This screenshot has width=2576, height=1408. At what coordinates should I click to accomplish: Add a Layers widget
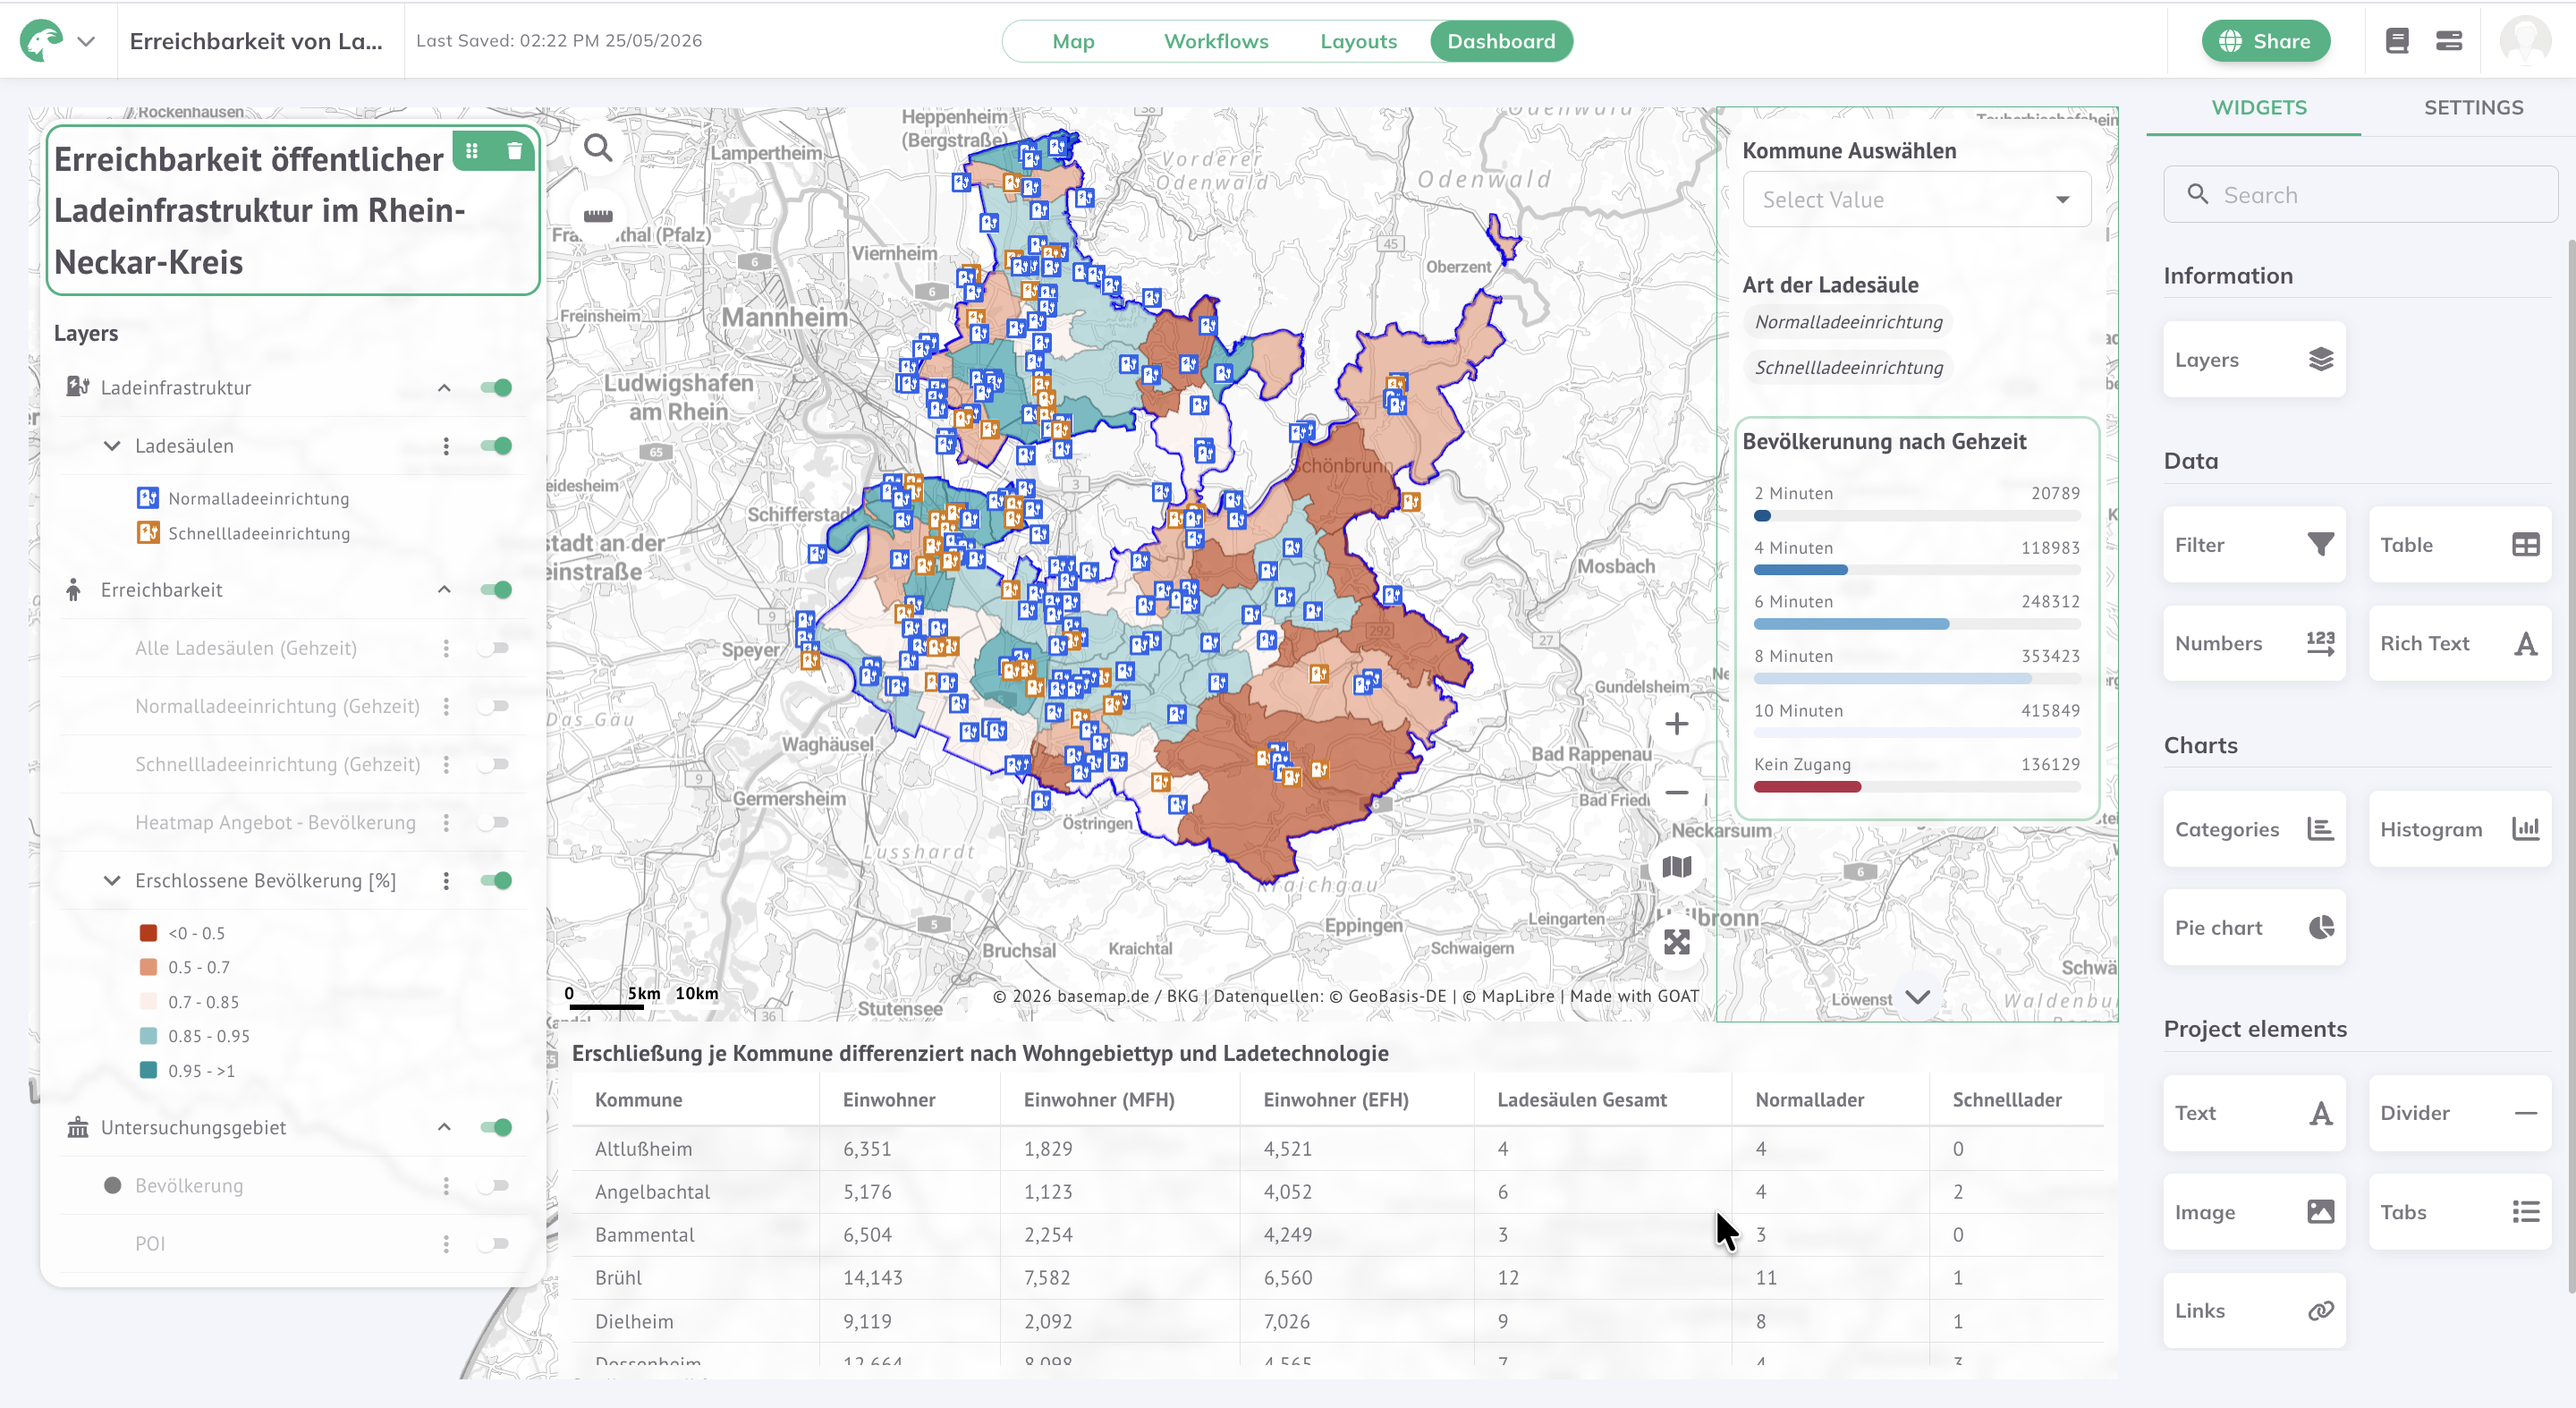[x=2254, y=359]
